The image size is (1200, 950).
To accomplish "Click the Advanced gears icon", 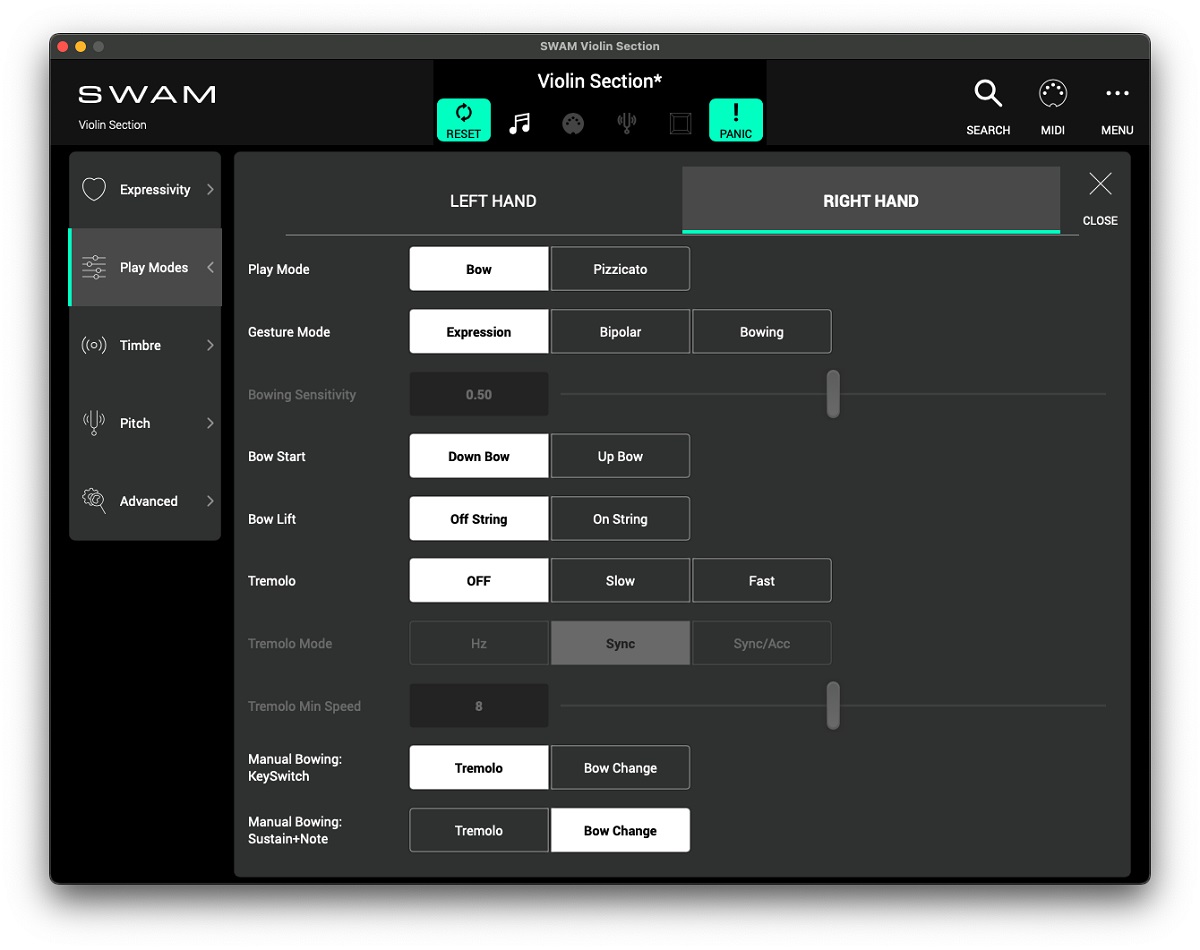I will 94,501.
